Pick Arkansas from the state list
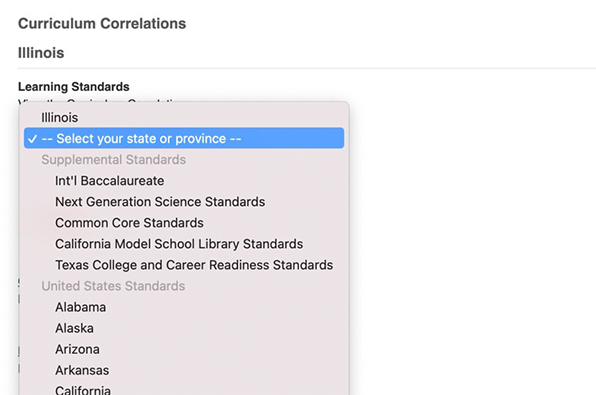The image size is (596, 395). coord(184,370)
